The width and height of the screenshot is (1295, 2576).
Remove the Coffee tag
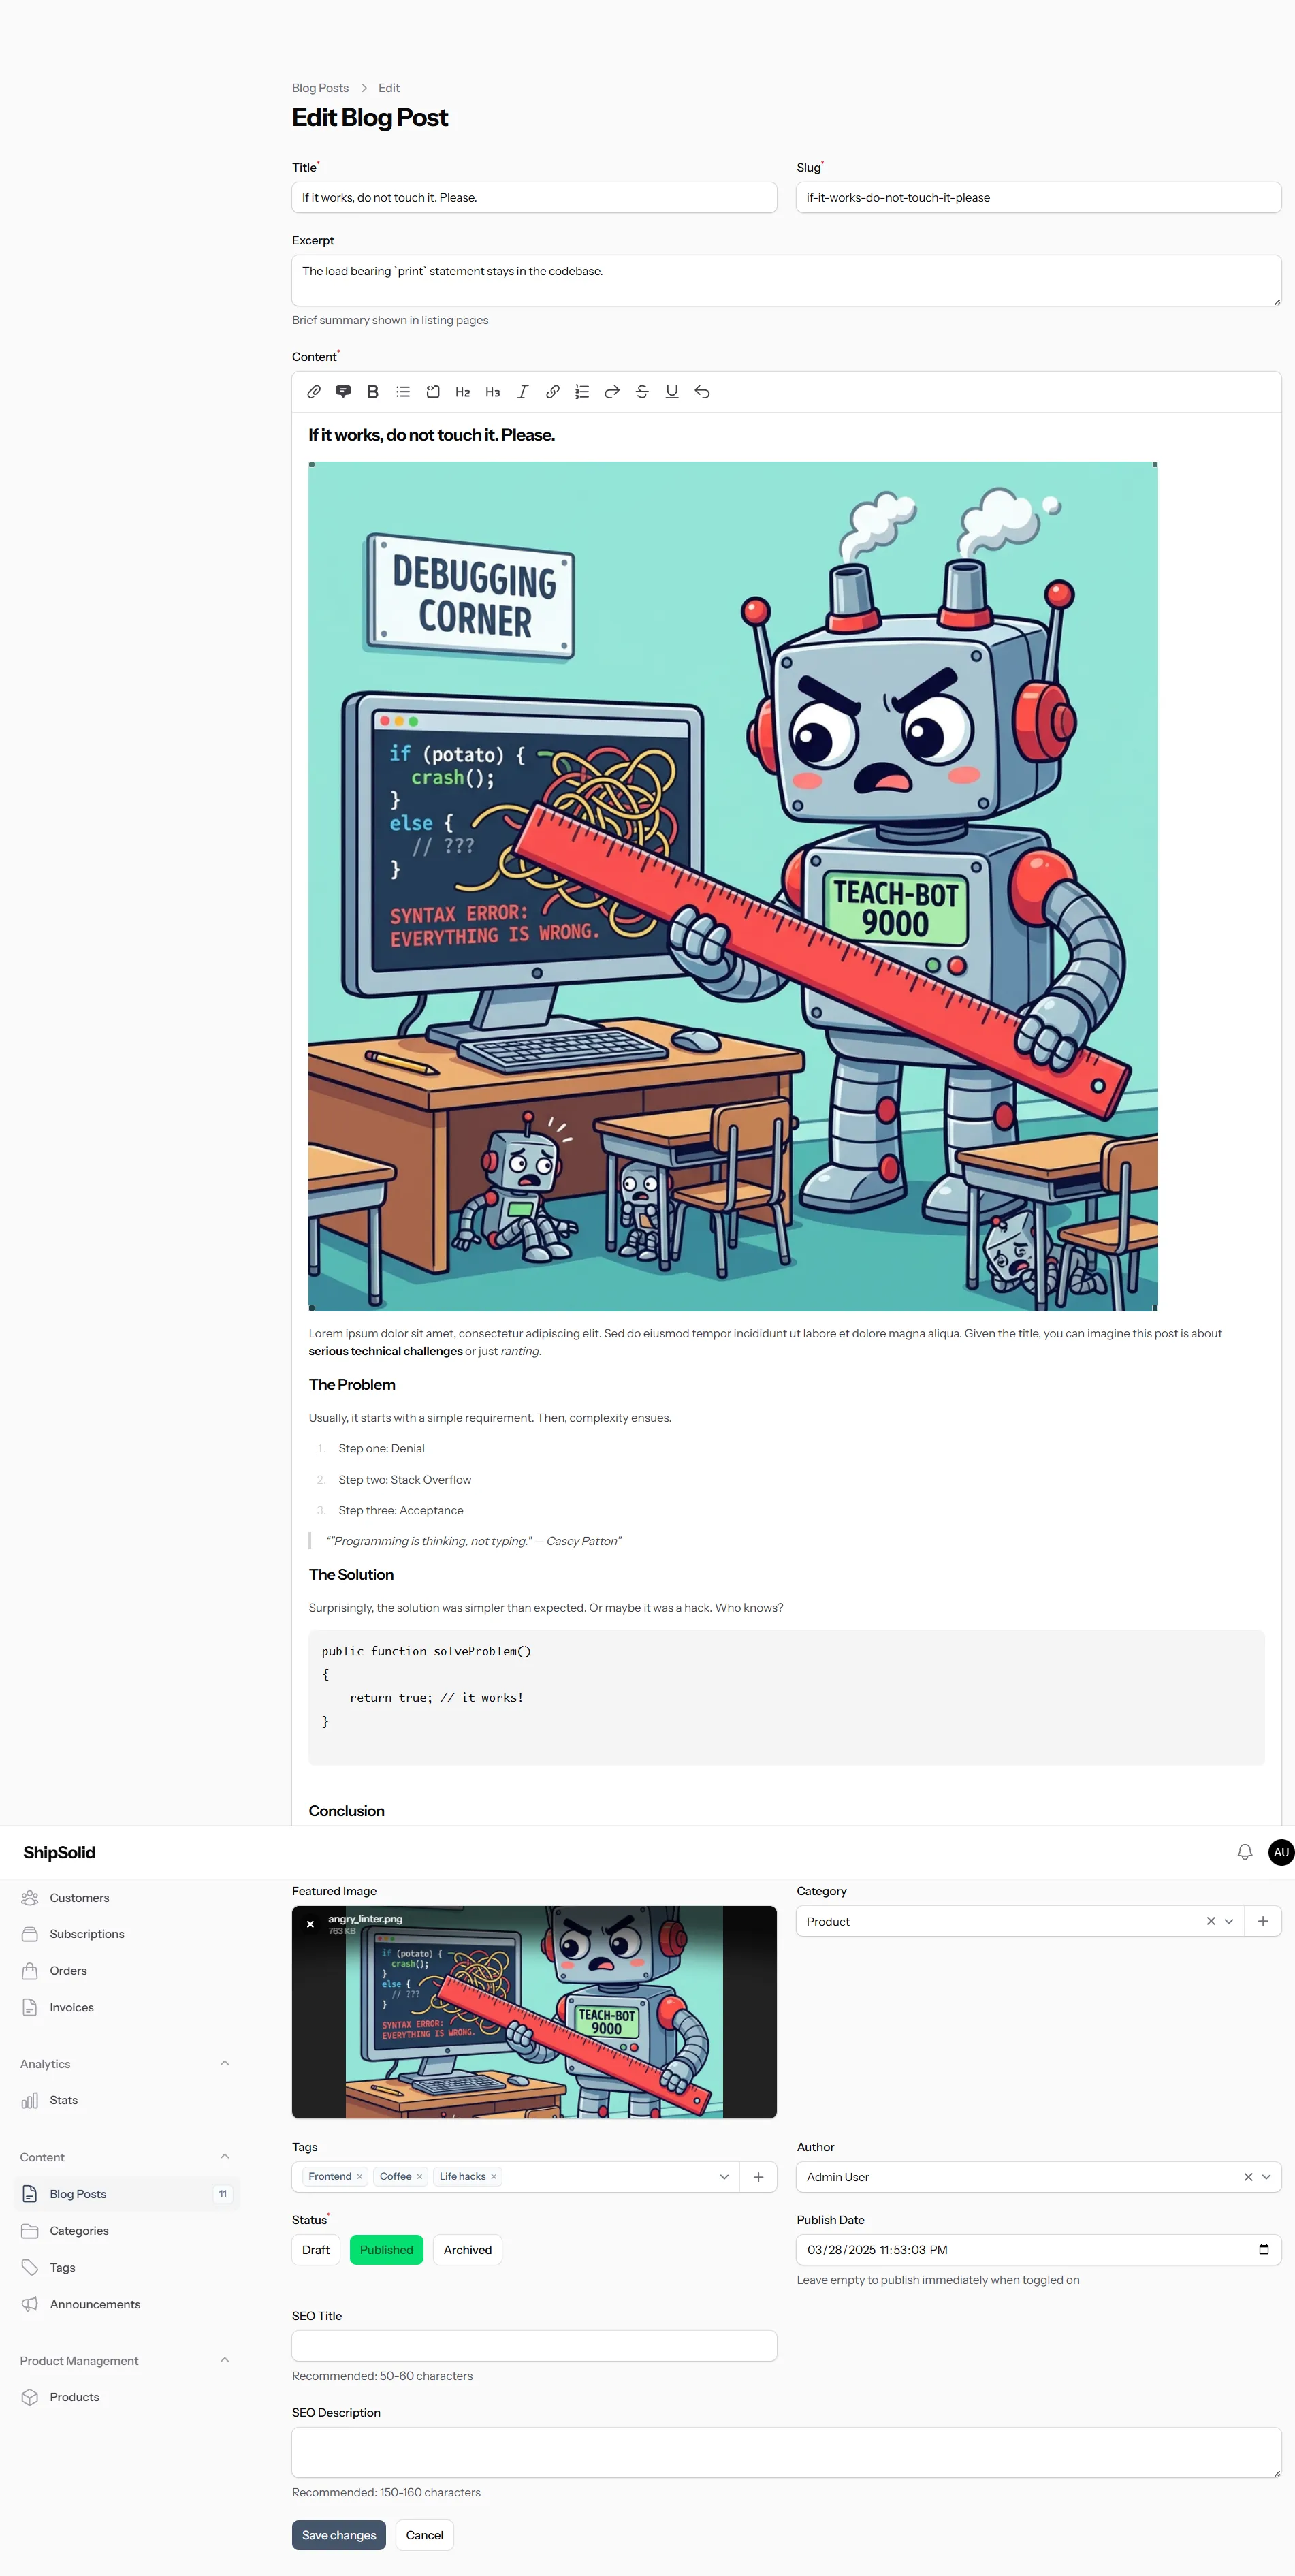[x=419, y=2176]
